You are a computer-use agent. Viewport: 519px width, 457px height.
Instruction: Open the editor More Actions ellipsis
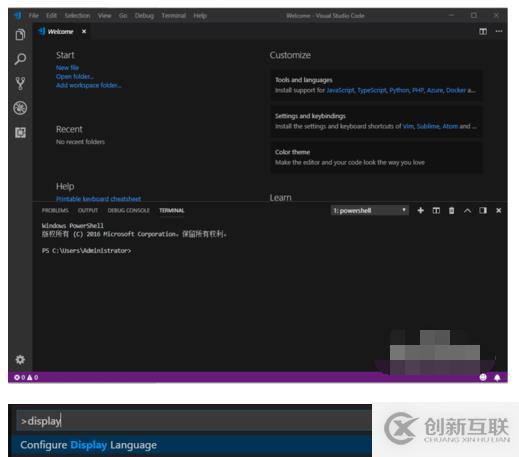[499, 31]
